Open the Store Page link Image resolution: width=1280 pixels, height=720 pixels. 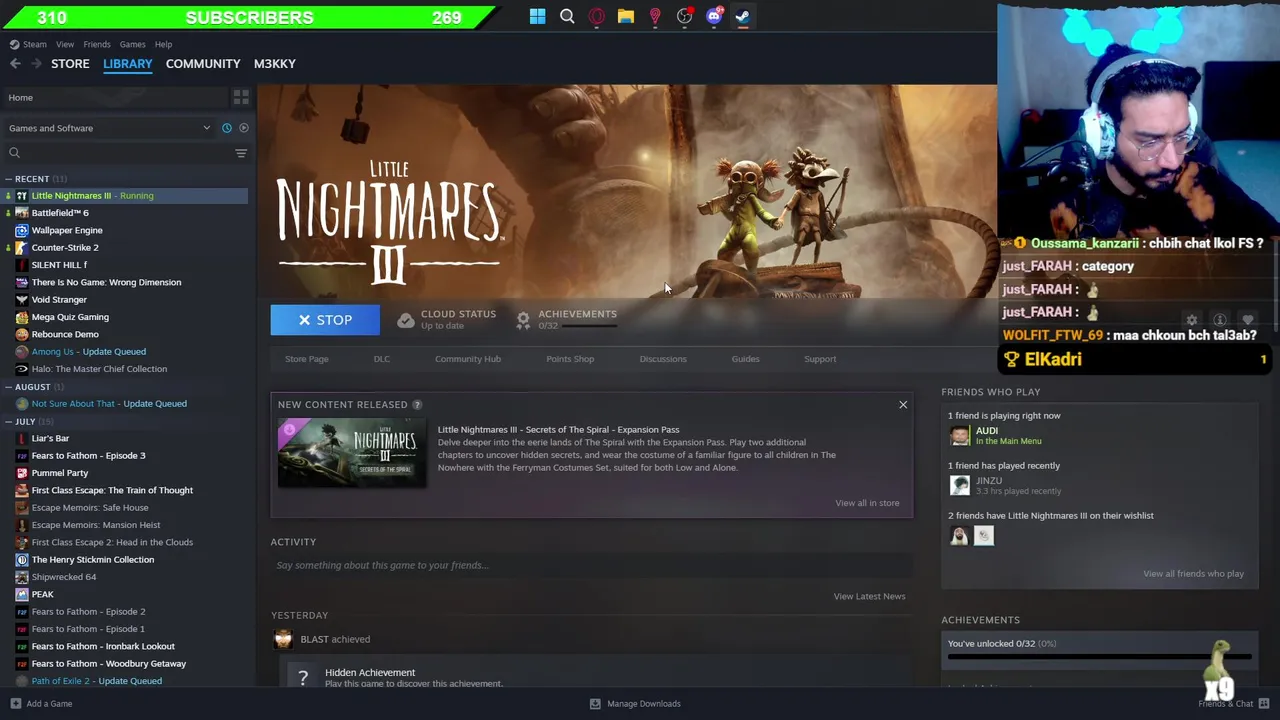pos(307,359)
